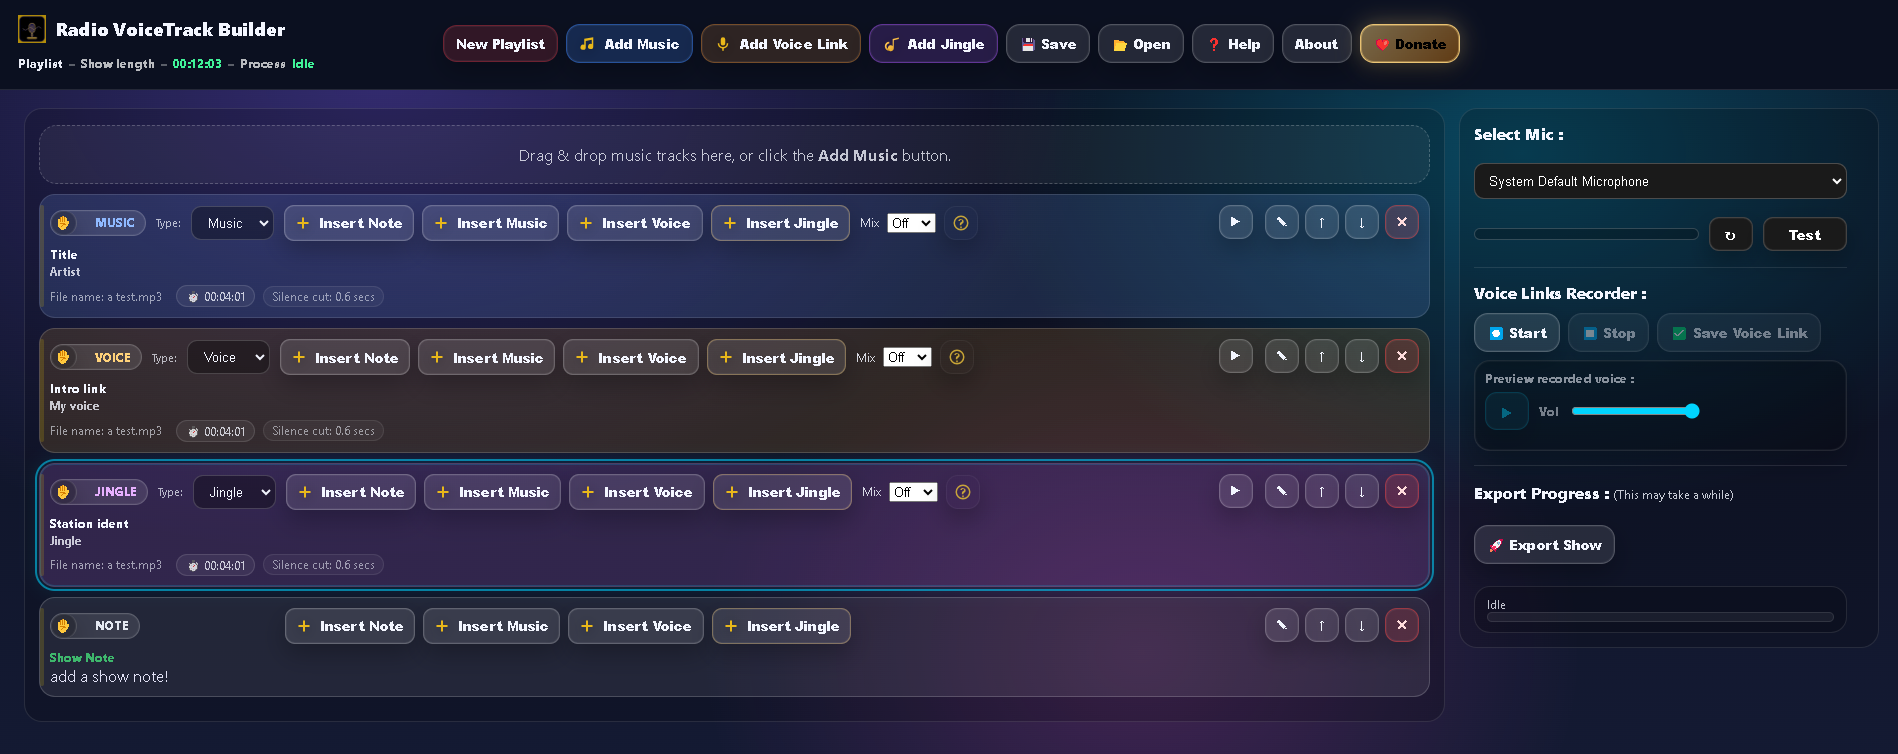Start voice link recording
Viewport: 1898px width, 754px height.
(1516, 333)
